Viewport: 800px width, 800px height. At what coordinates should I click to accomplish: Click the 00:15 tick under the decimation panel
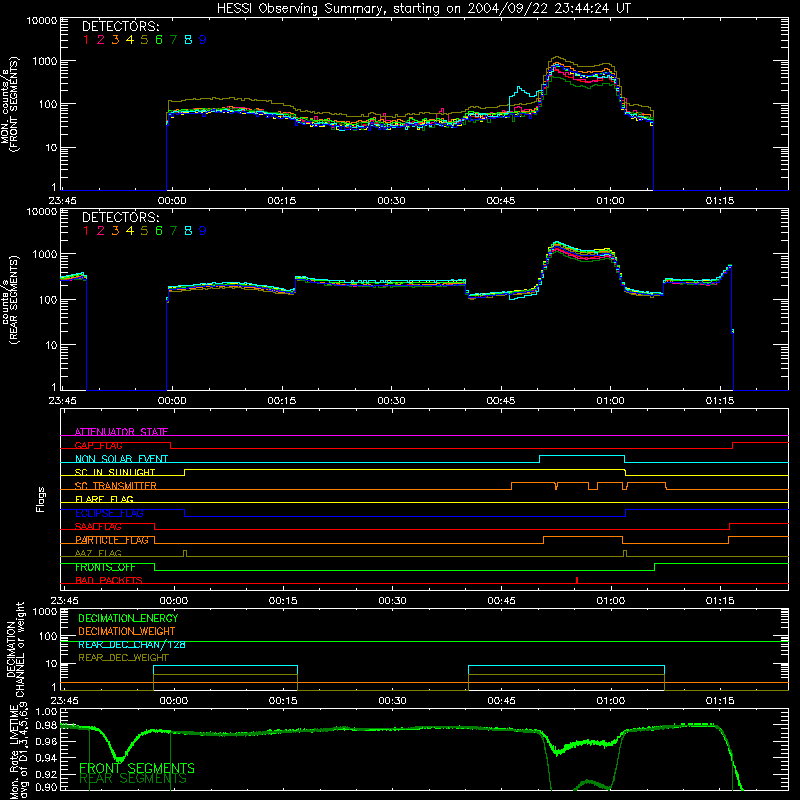tap(283, 701)
